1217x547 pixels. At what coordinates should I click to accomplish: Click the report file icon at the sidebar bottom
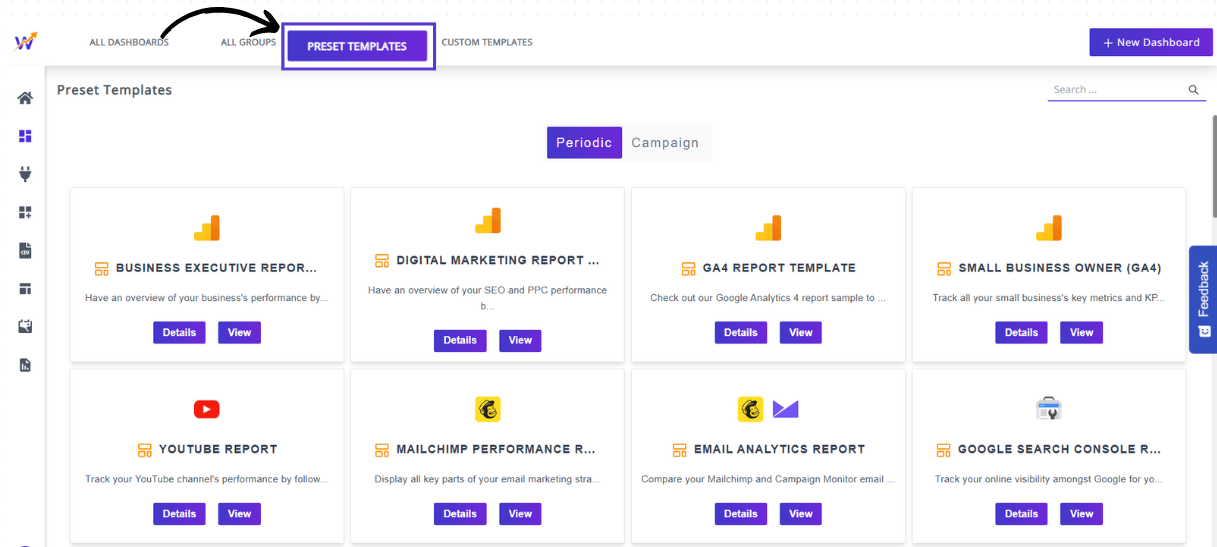[x=25, y=366]
